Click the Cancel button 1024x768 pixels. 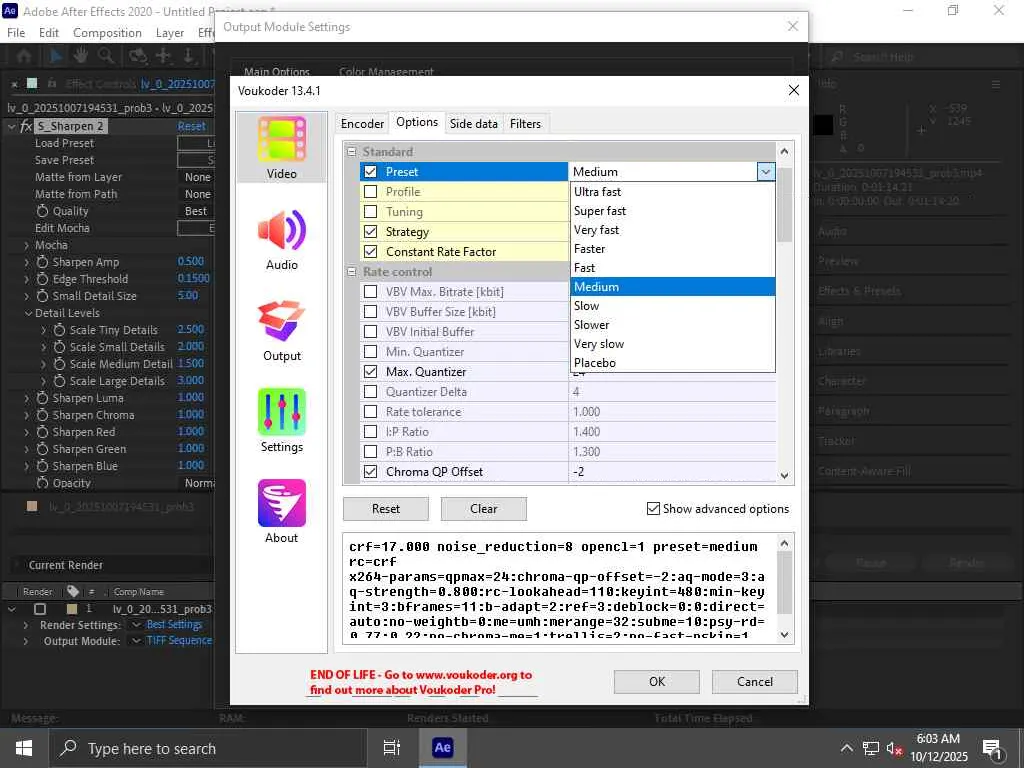point(755,682)
